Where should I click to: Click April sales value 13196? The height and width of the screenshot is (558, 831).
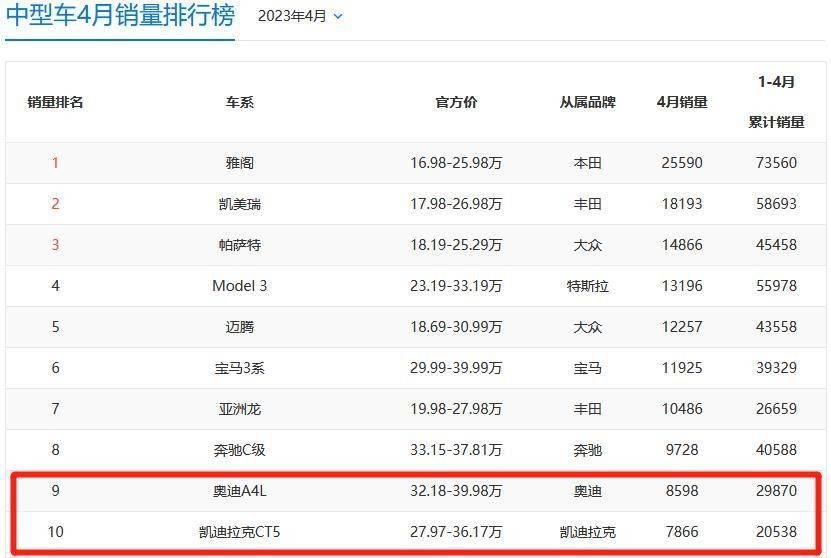[x=682, y=286]
